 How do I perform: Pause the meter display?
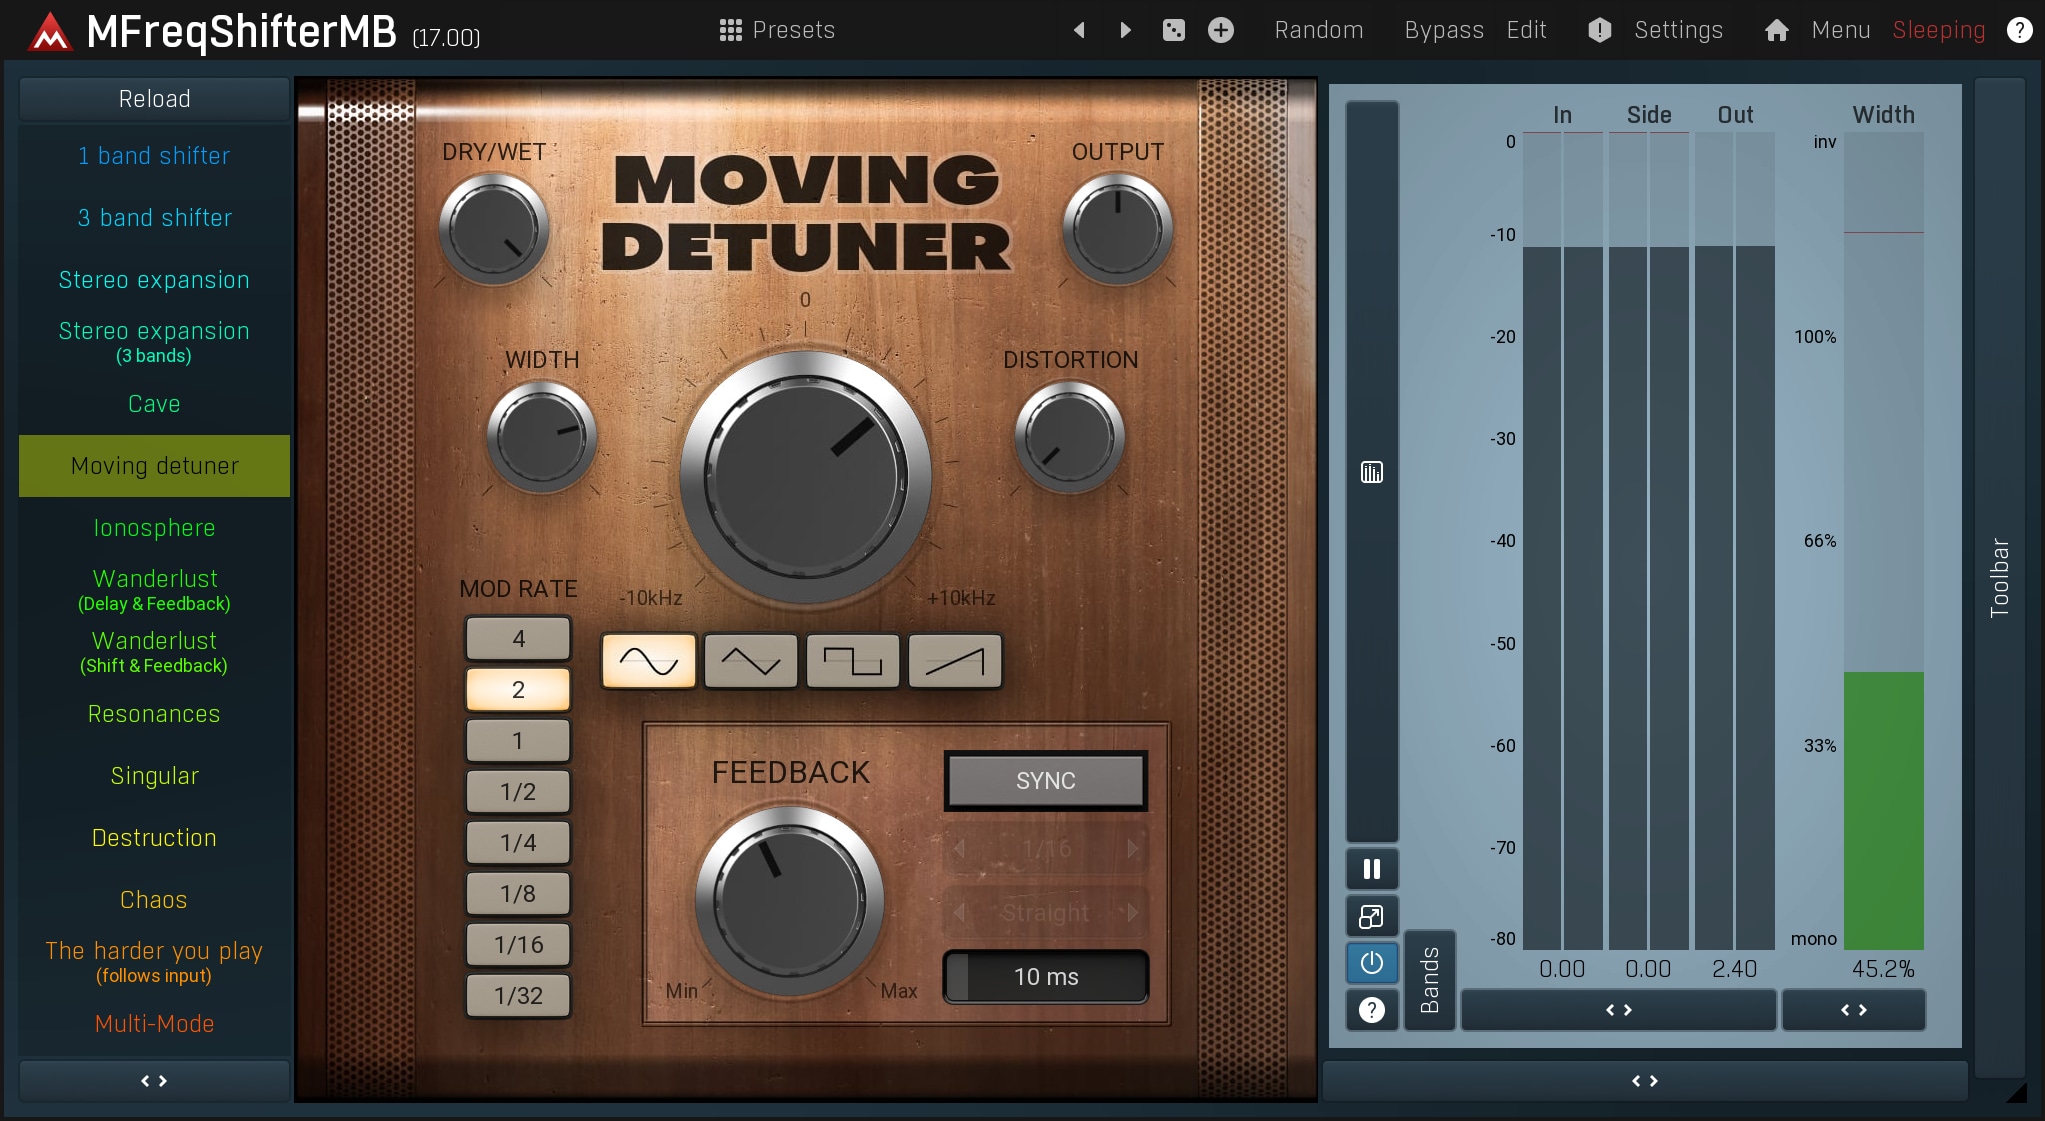pos(1371,869)
